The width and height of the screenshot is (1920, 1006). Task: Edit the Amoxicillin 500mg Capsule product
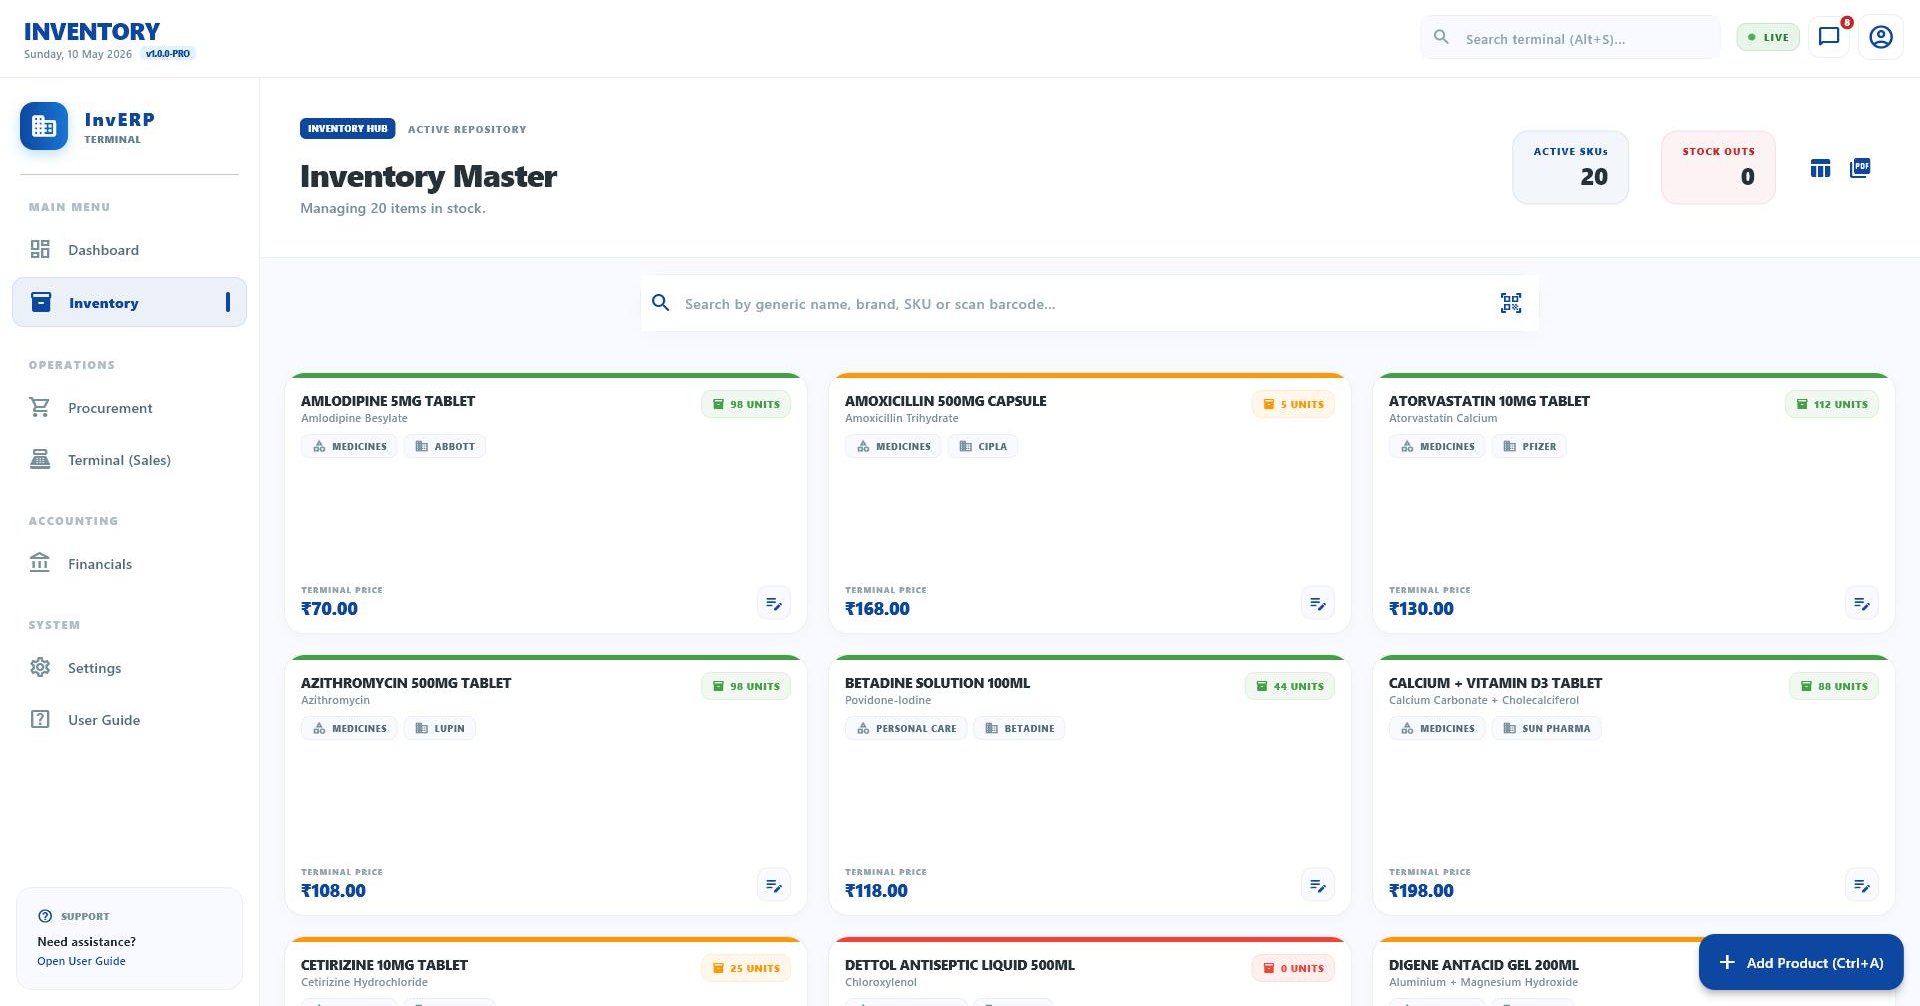[1318, 603]
